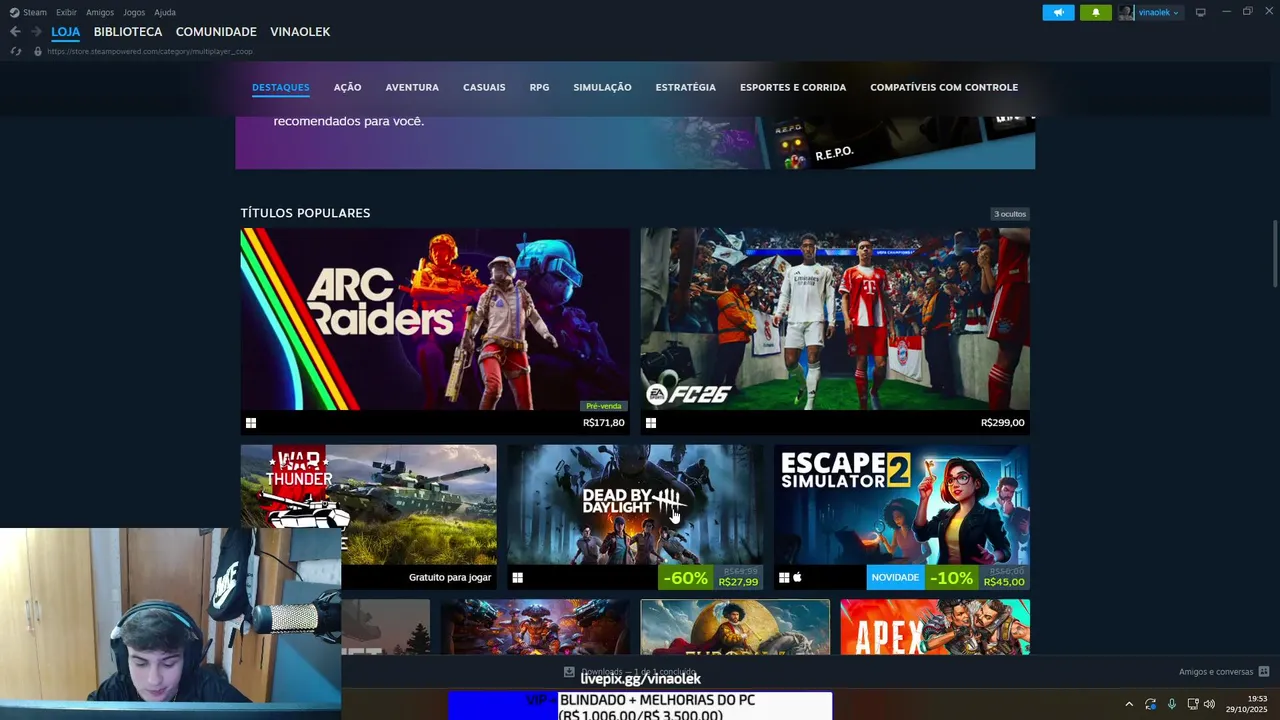This screenshot has height=720, width=1280.
Task: Click the ARC Raiders price R$171,80
Action: tap(604, 423)
